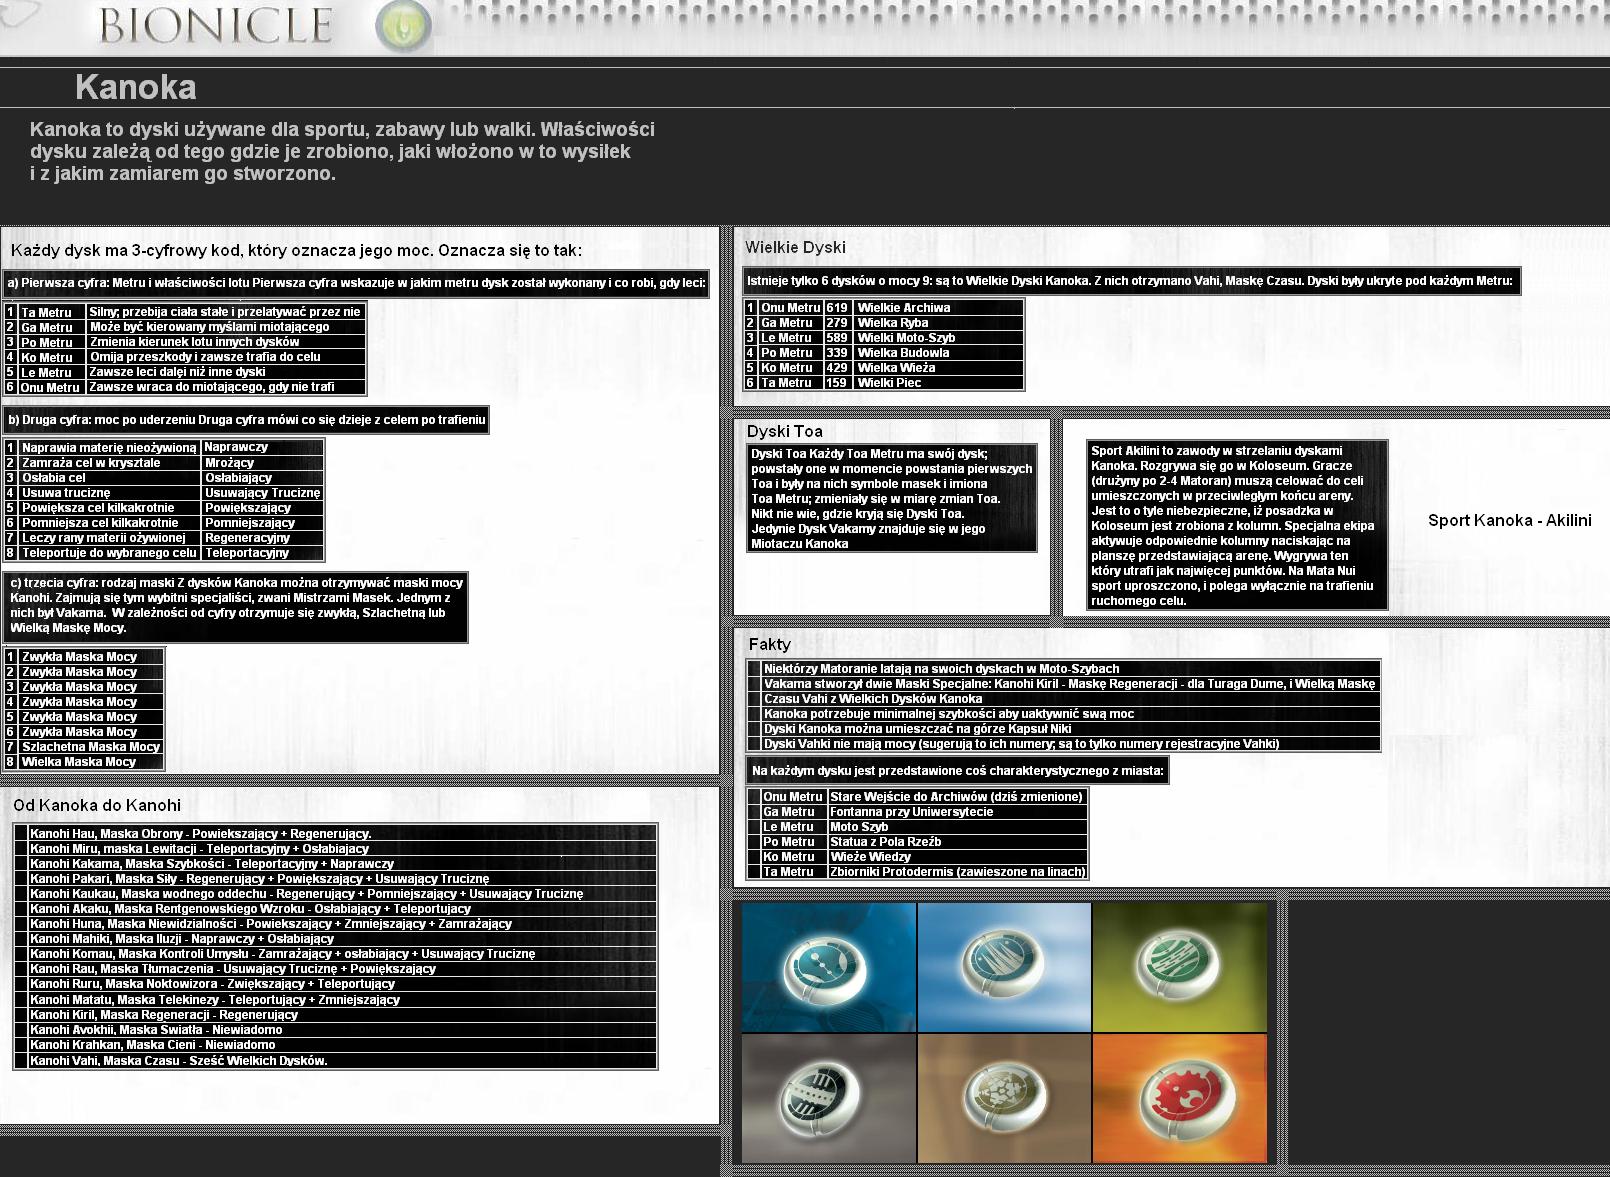
Task: Select 'Zawsze wraca do miotającego' cell
Action: point(225,387)
